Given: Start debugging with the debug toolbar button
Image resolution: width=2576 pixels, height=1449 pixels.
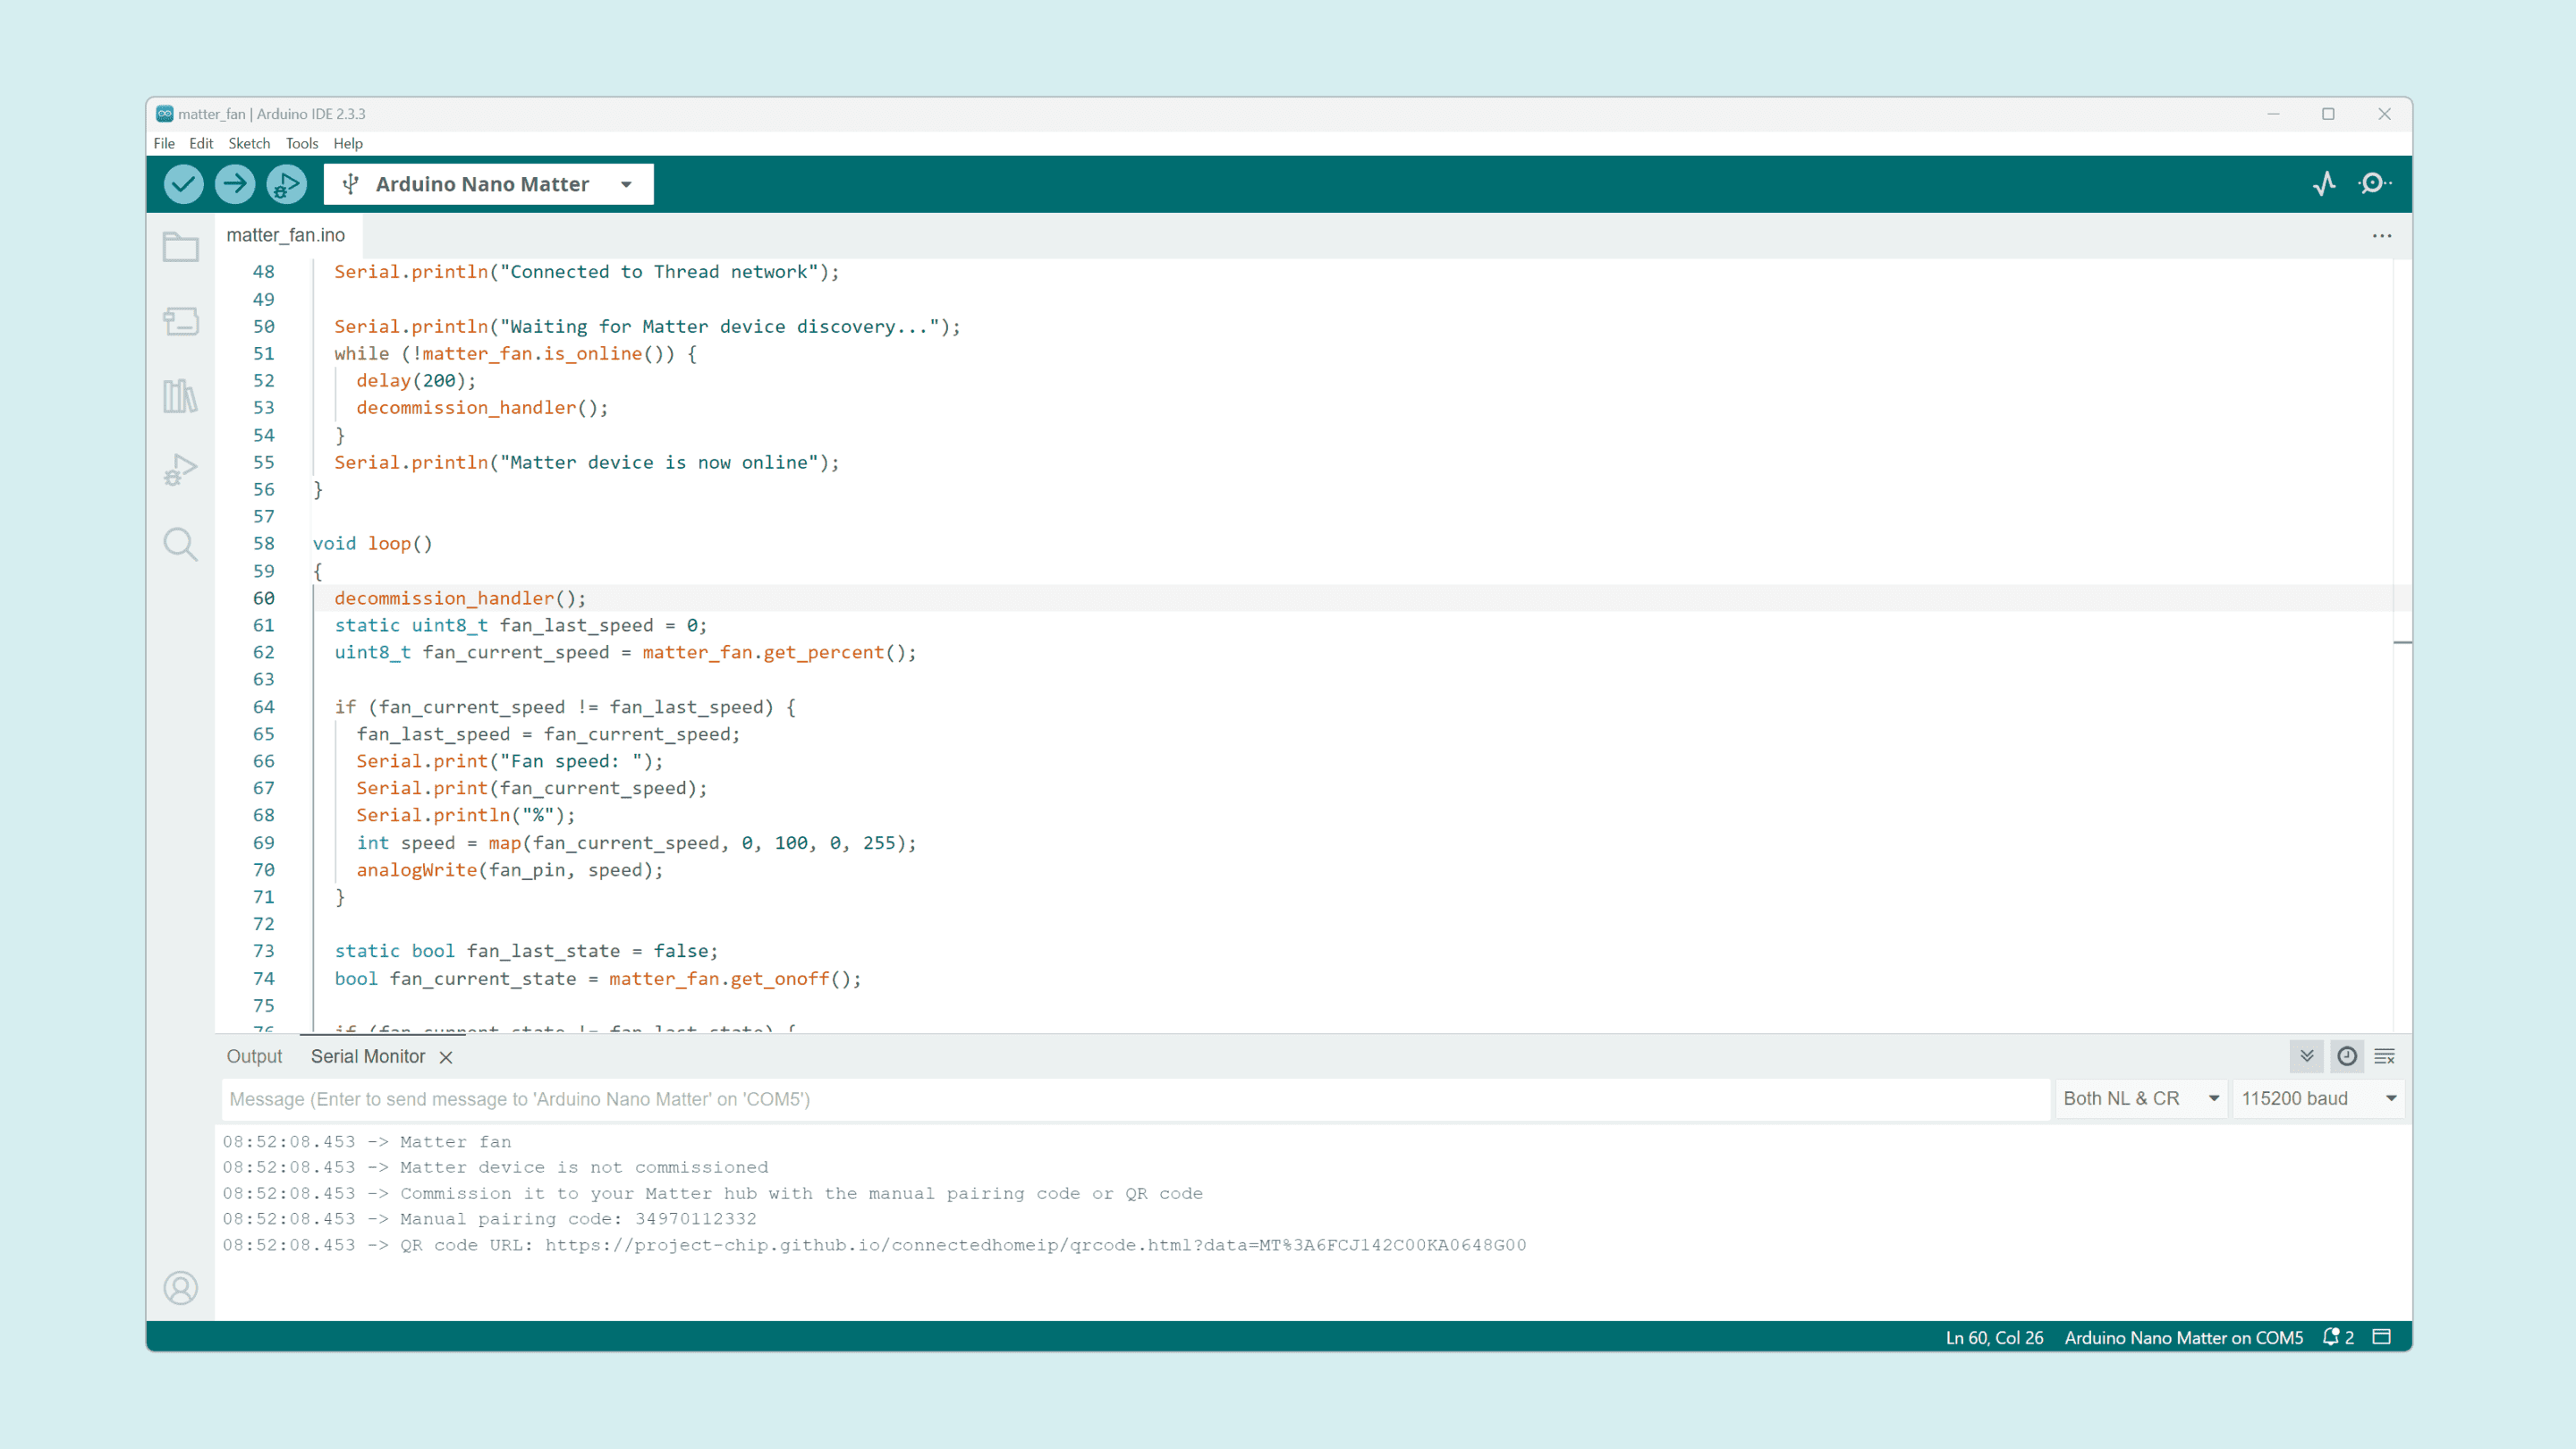Looking at the screenshot, I should [x=286, y=184].
